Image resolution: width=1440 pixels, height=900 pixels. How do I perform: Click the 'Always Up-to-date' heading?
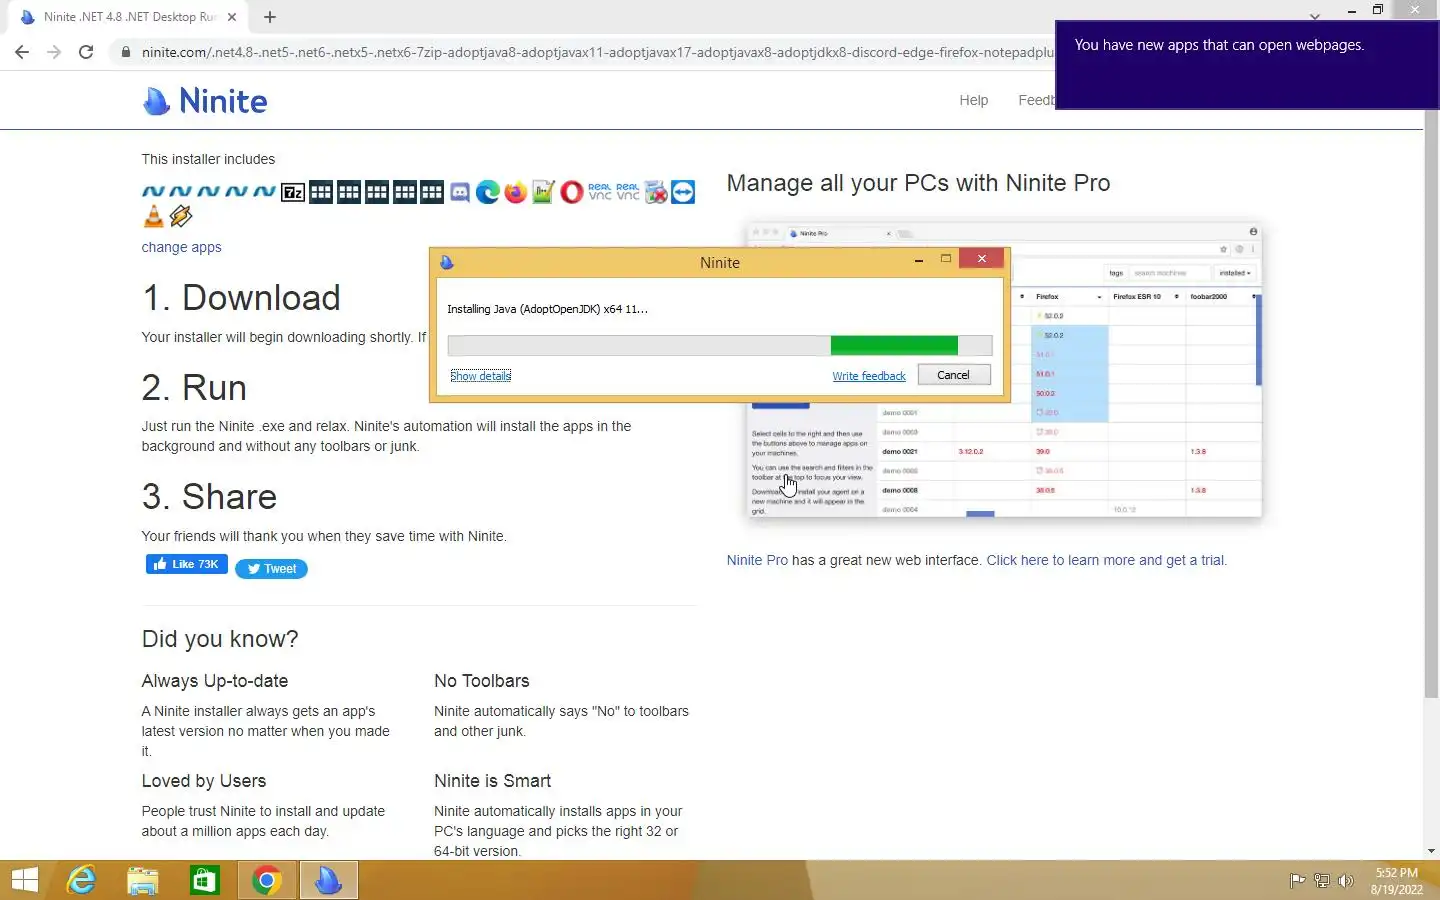[215, 681]
